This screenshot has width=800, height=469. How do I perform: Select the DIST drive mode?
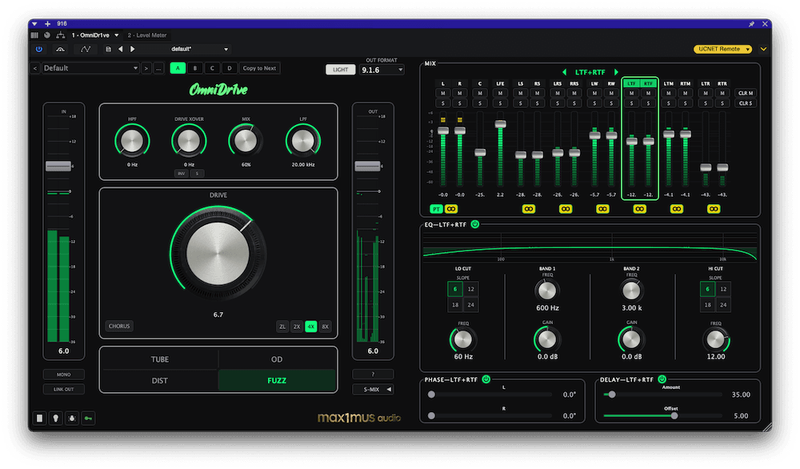click(x=160, y=381)
